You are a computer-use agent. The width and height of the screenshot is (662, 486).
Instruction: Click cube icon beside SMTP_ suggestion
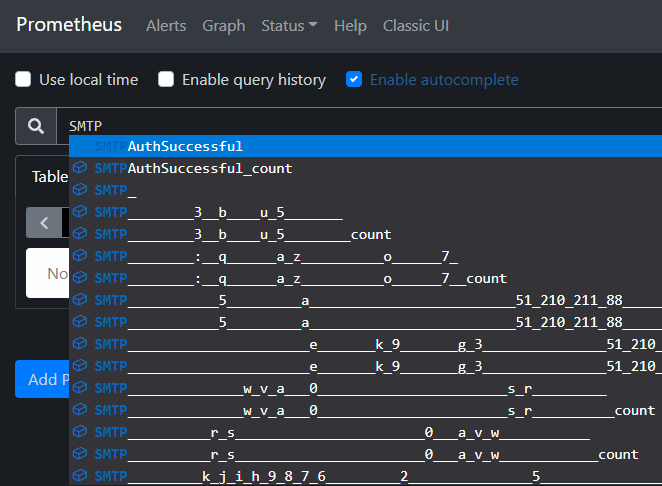pos(80,190)
